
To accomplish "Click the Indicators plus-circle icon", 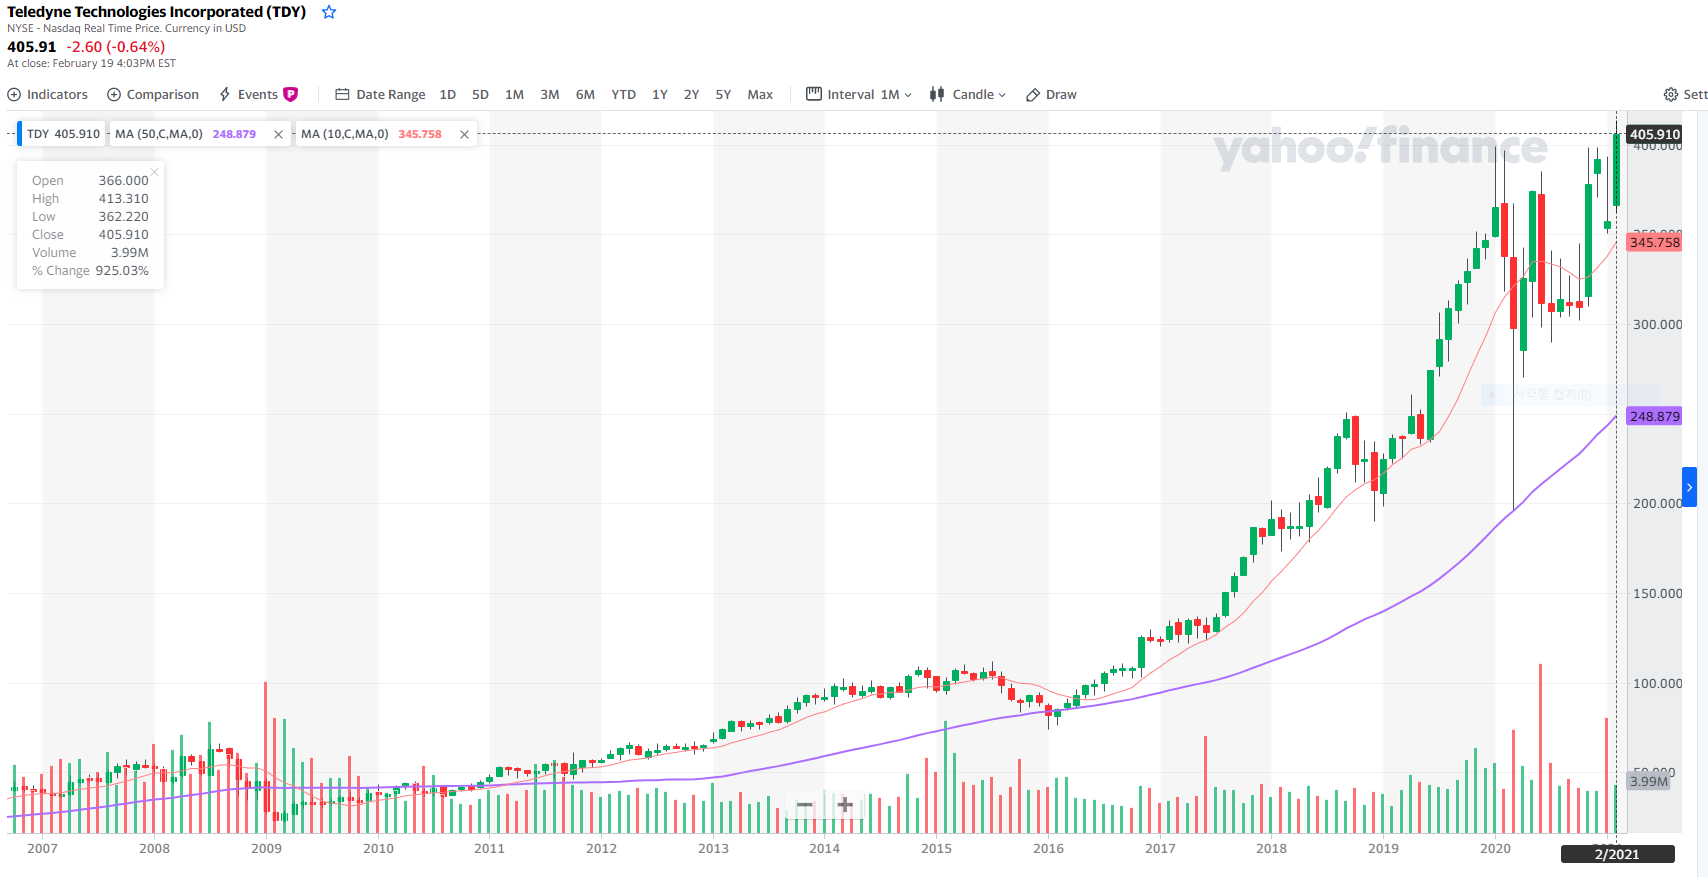I will coord(14,94).
